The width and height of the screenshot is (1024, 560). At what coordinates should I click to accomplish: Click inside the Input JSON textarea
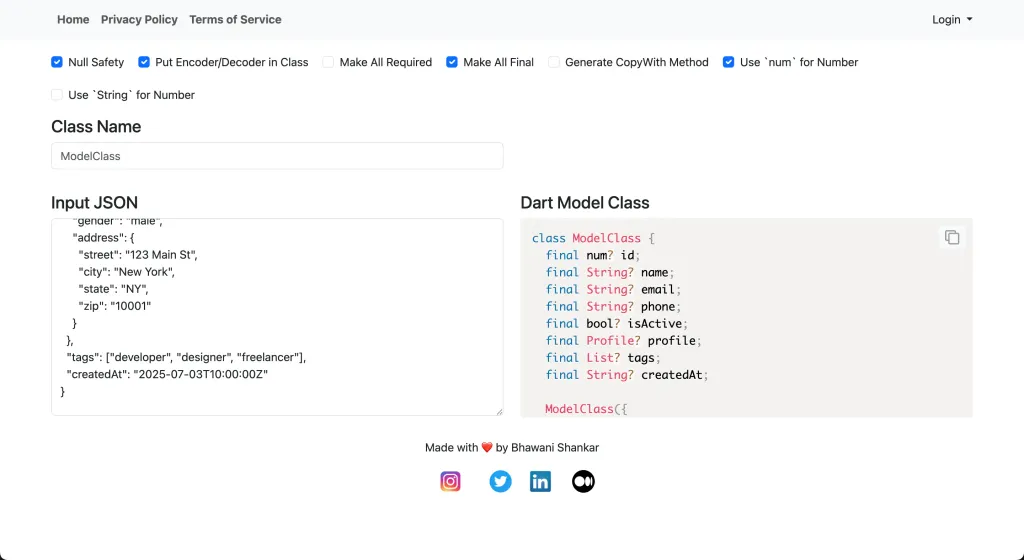click(x=277, y=317)
